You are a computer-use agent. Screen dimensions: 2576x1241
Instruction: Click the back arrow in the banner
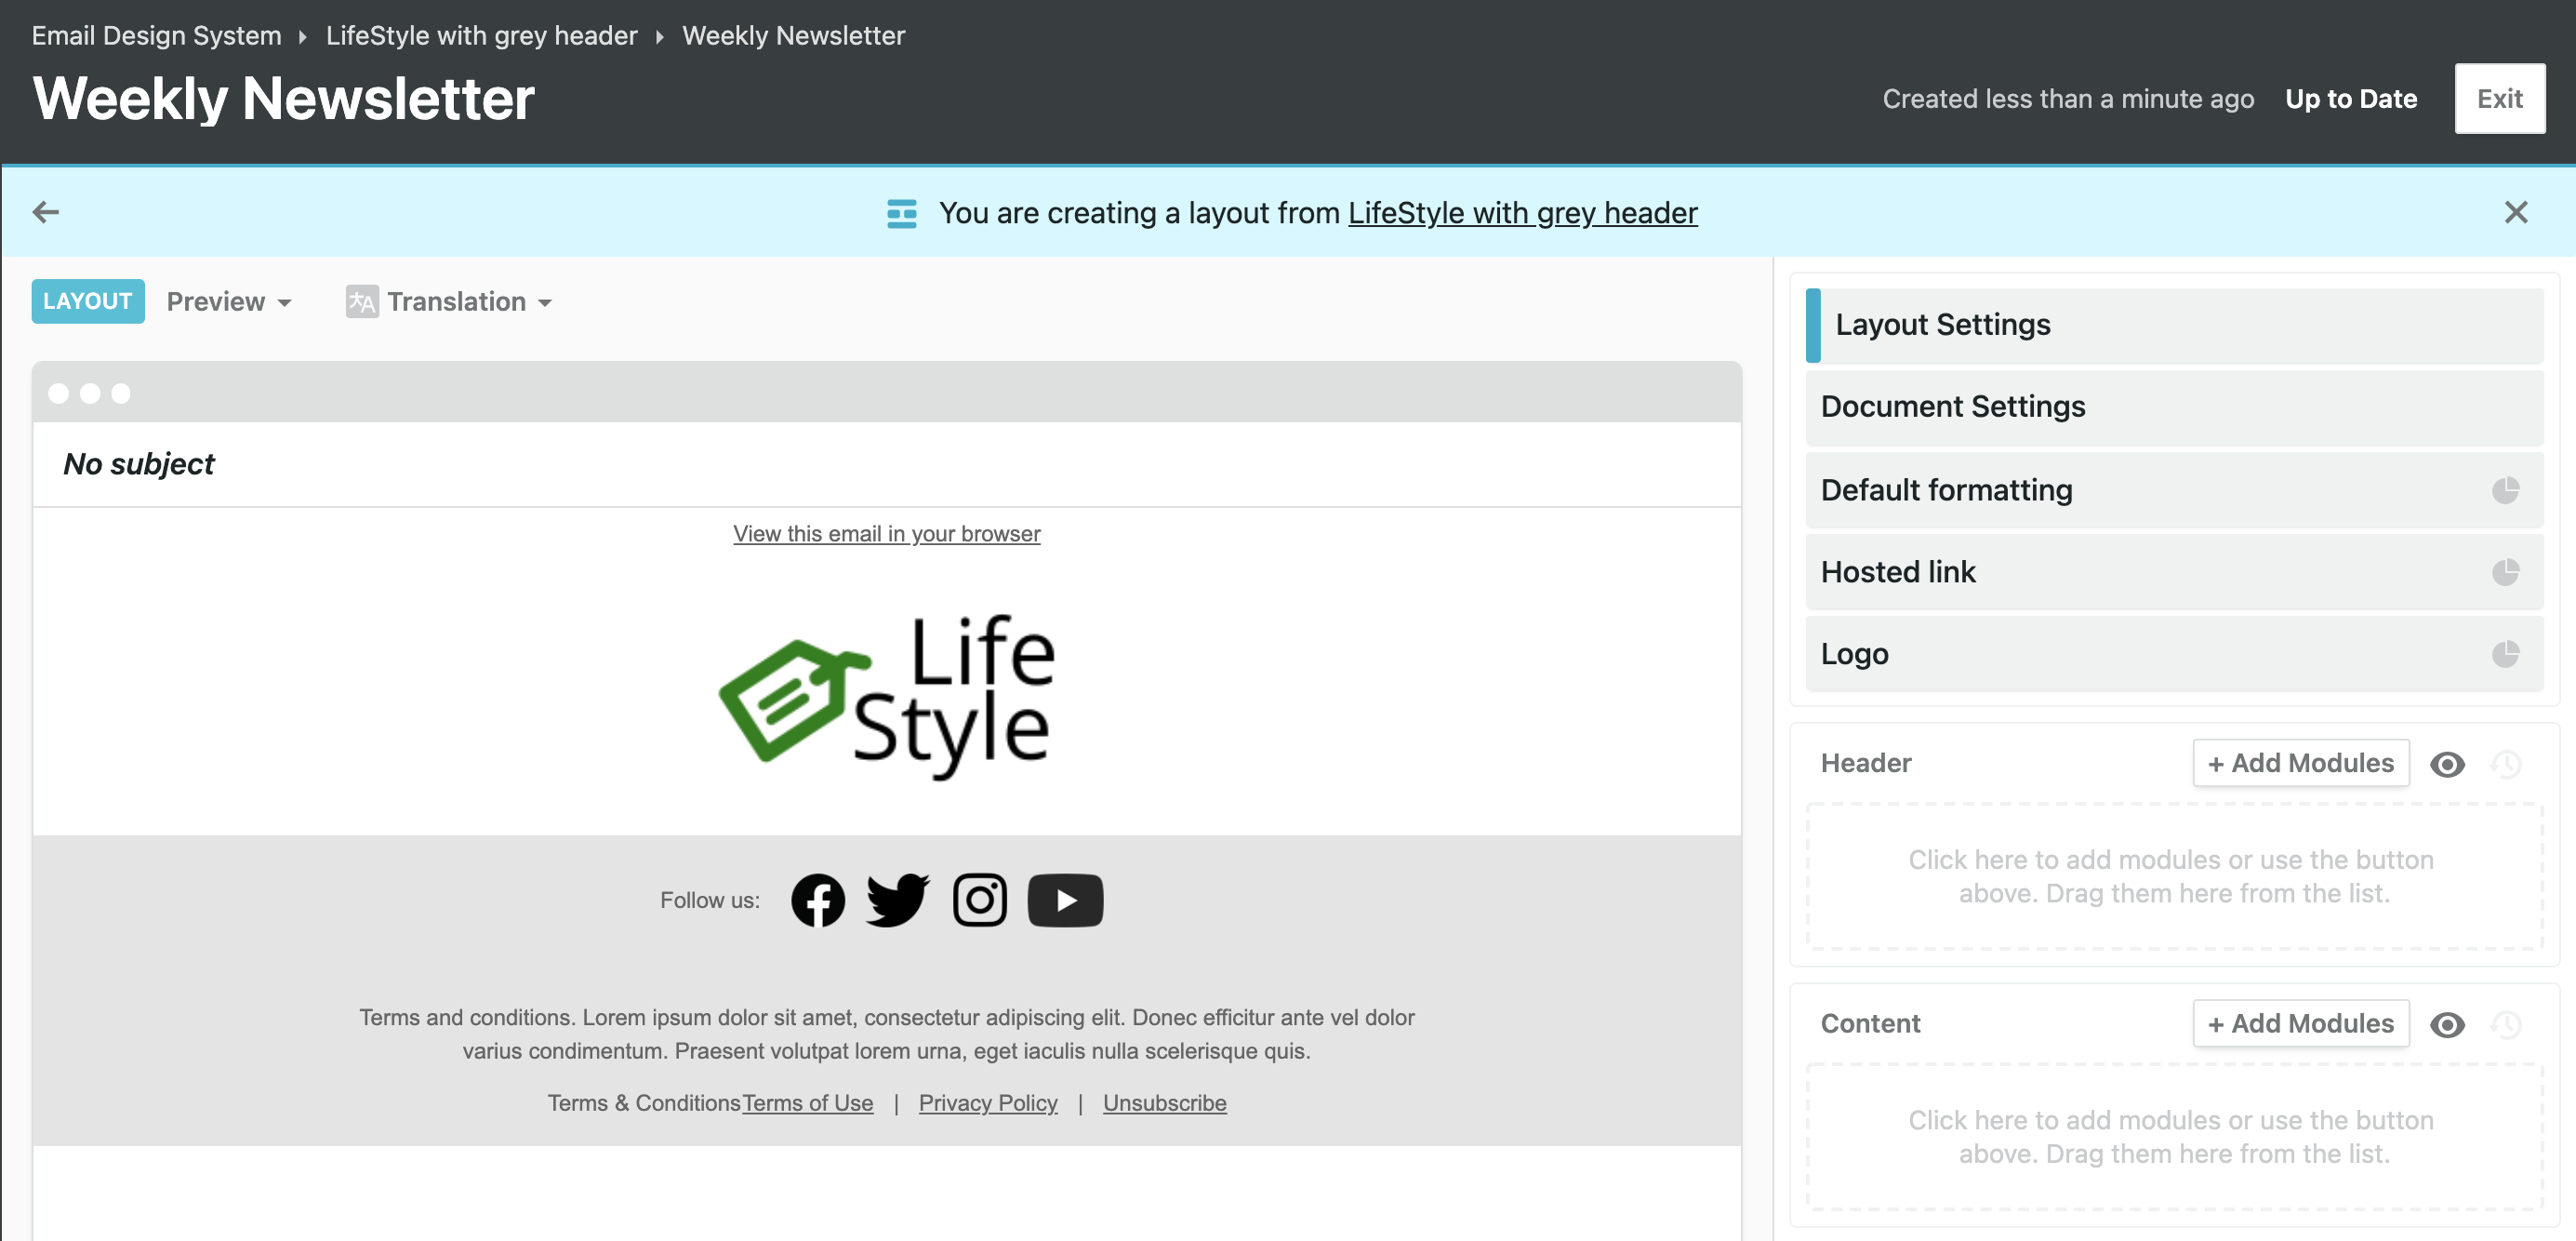(x=46, y=212)
